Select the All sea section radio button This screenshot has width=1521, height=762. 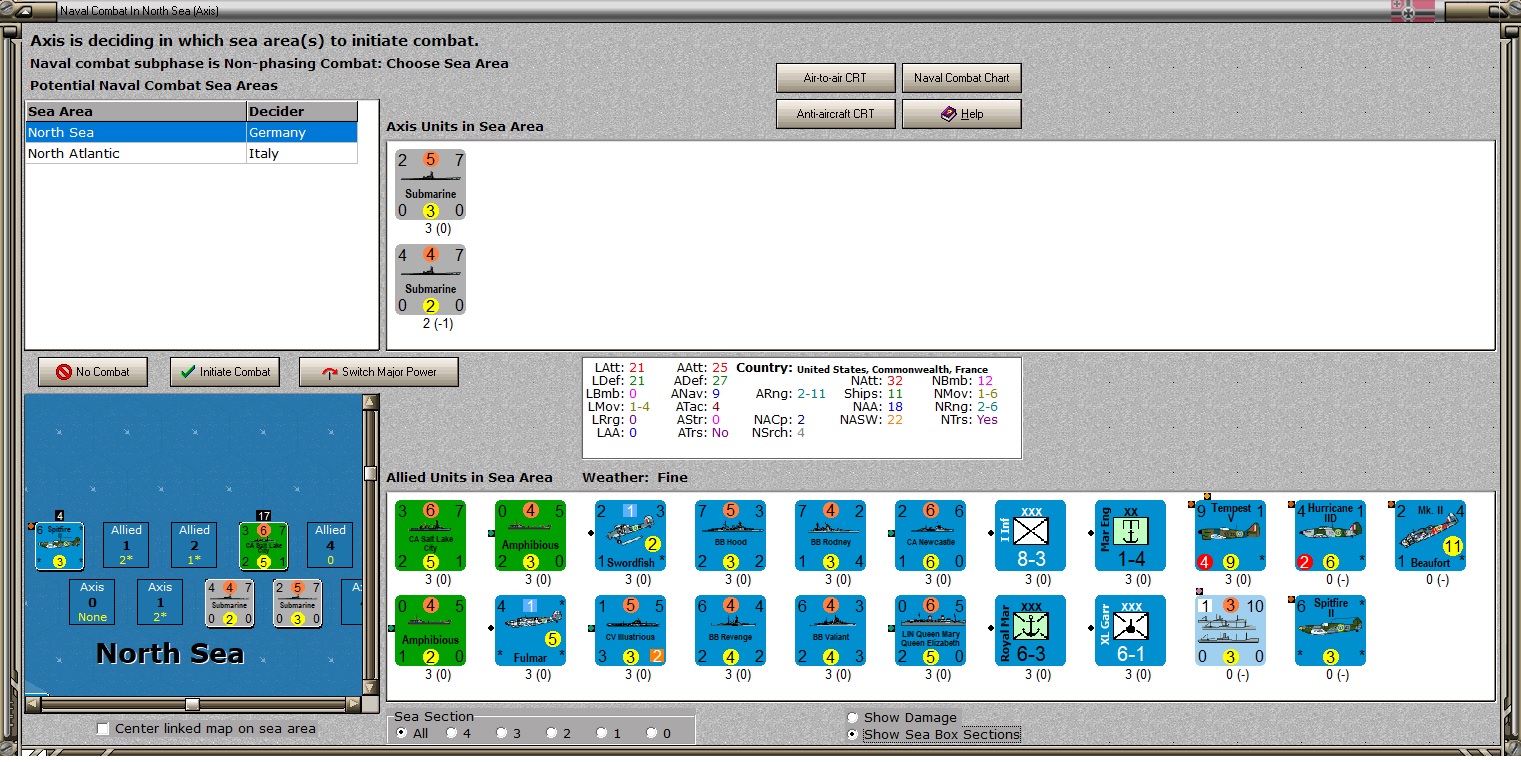coord(402,733)
